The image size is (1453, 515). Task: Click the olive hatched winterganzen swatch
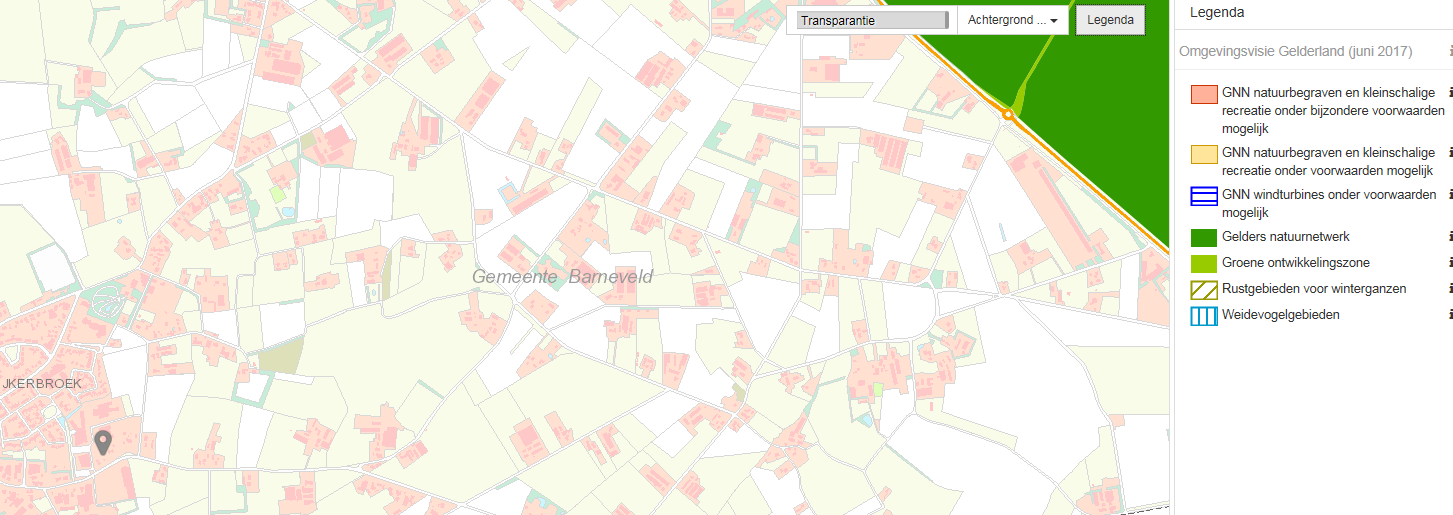[1204, 290]
